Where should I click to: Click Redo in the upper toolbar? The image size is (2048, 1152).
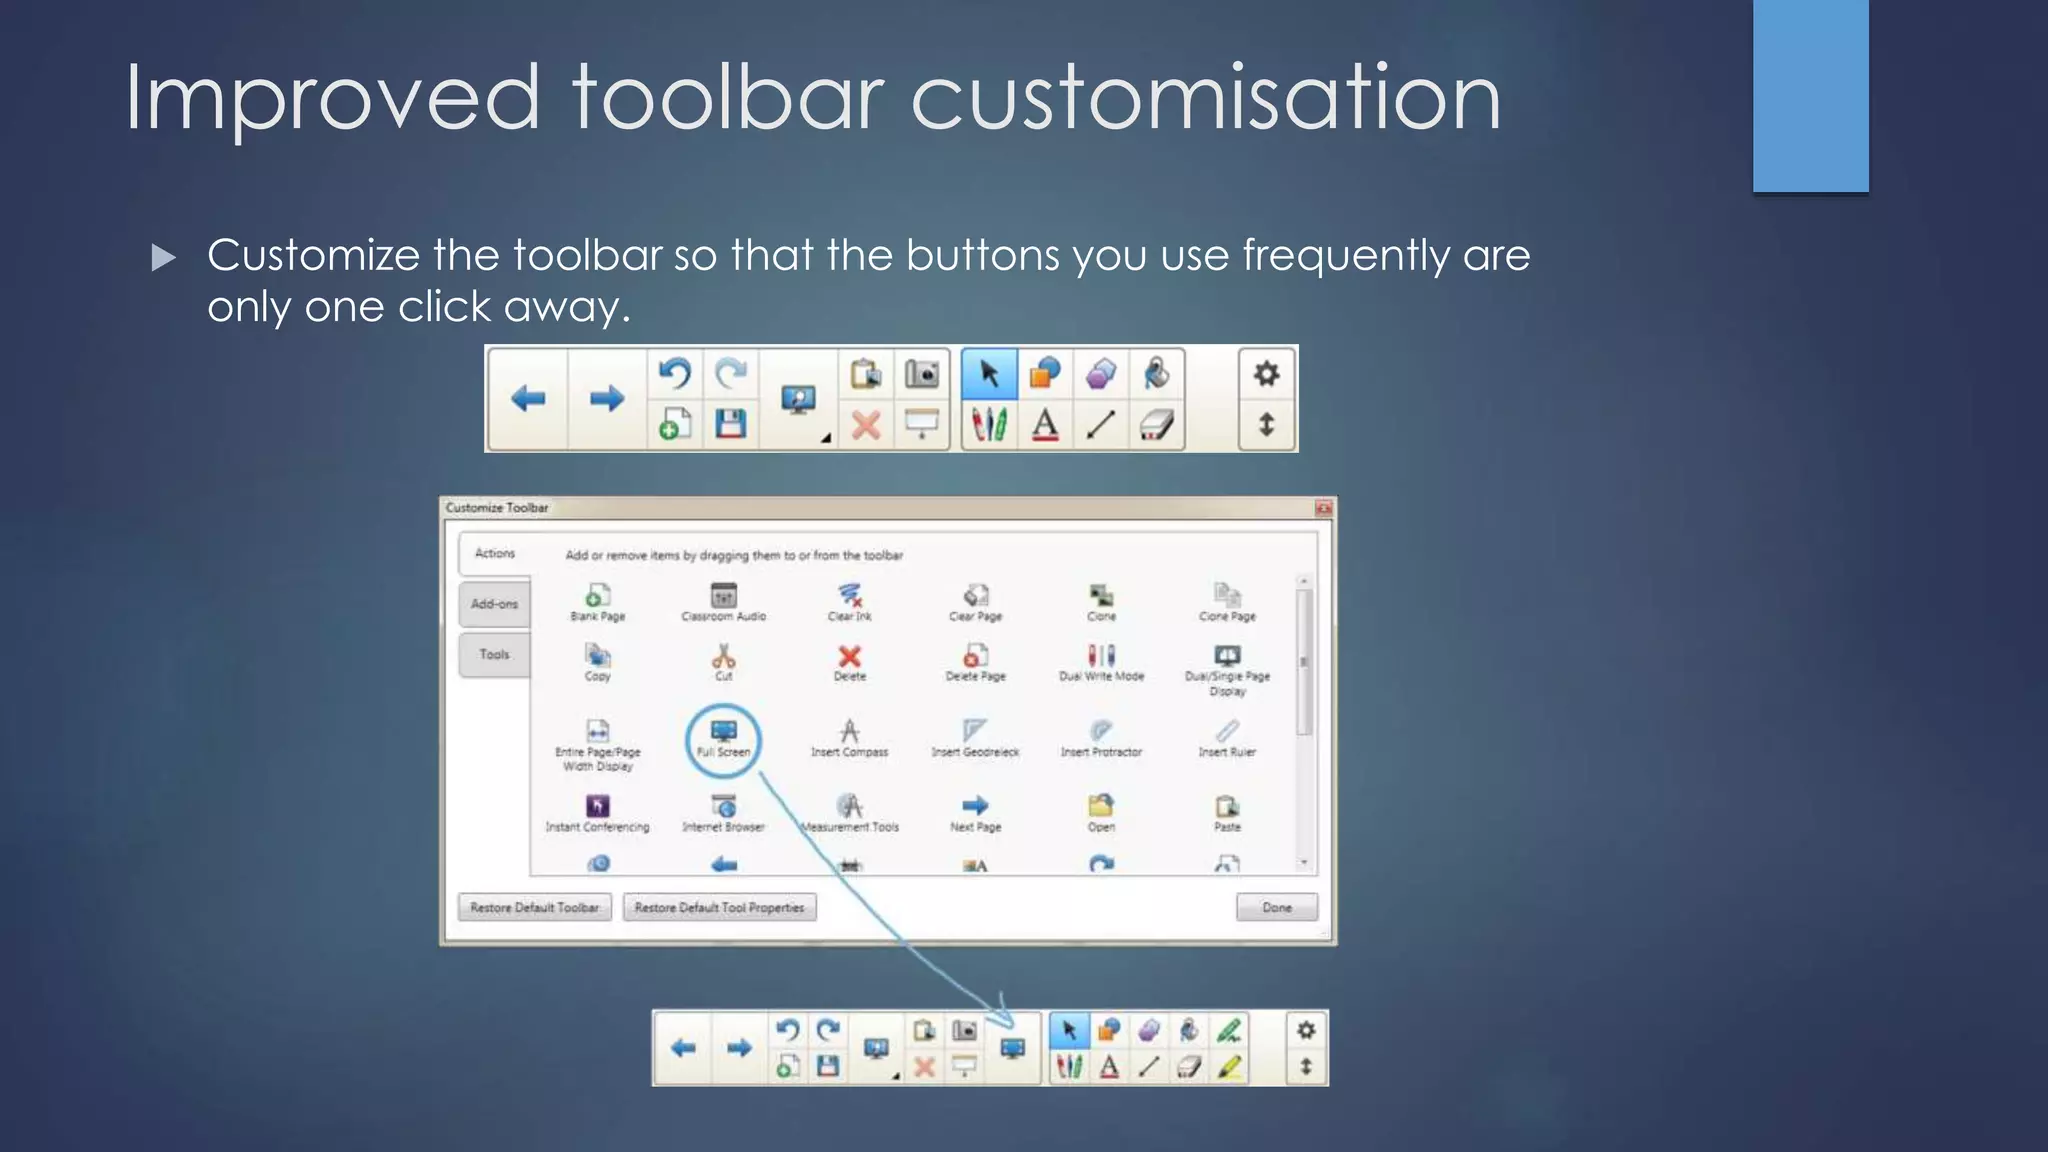click(x=731, y=373)
